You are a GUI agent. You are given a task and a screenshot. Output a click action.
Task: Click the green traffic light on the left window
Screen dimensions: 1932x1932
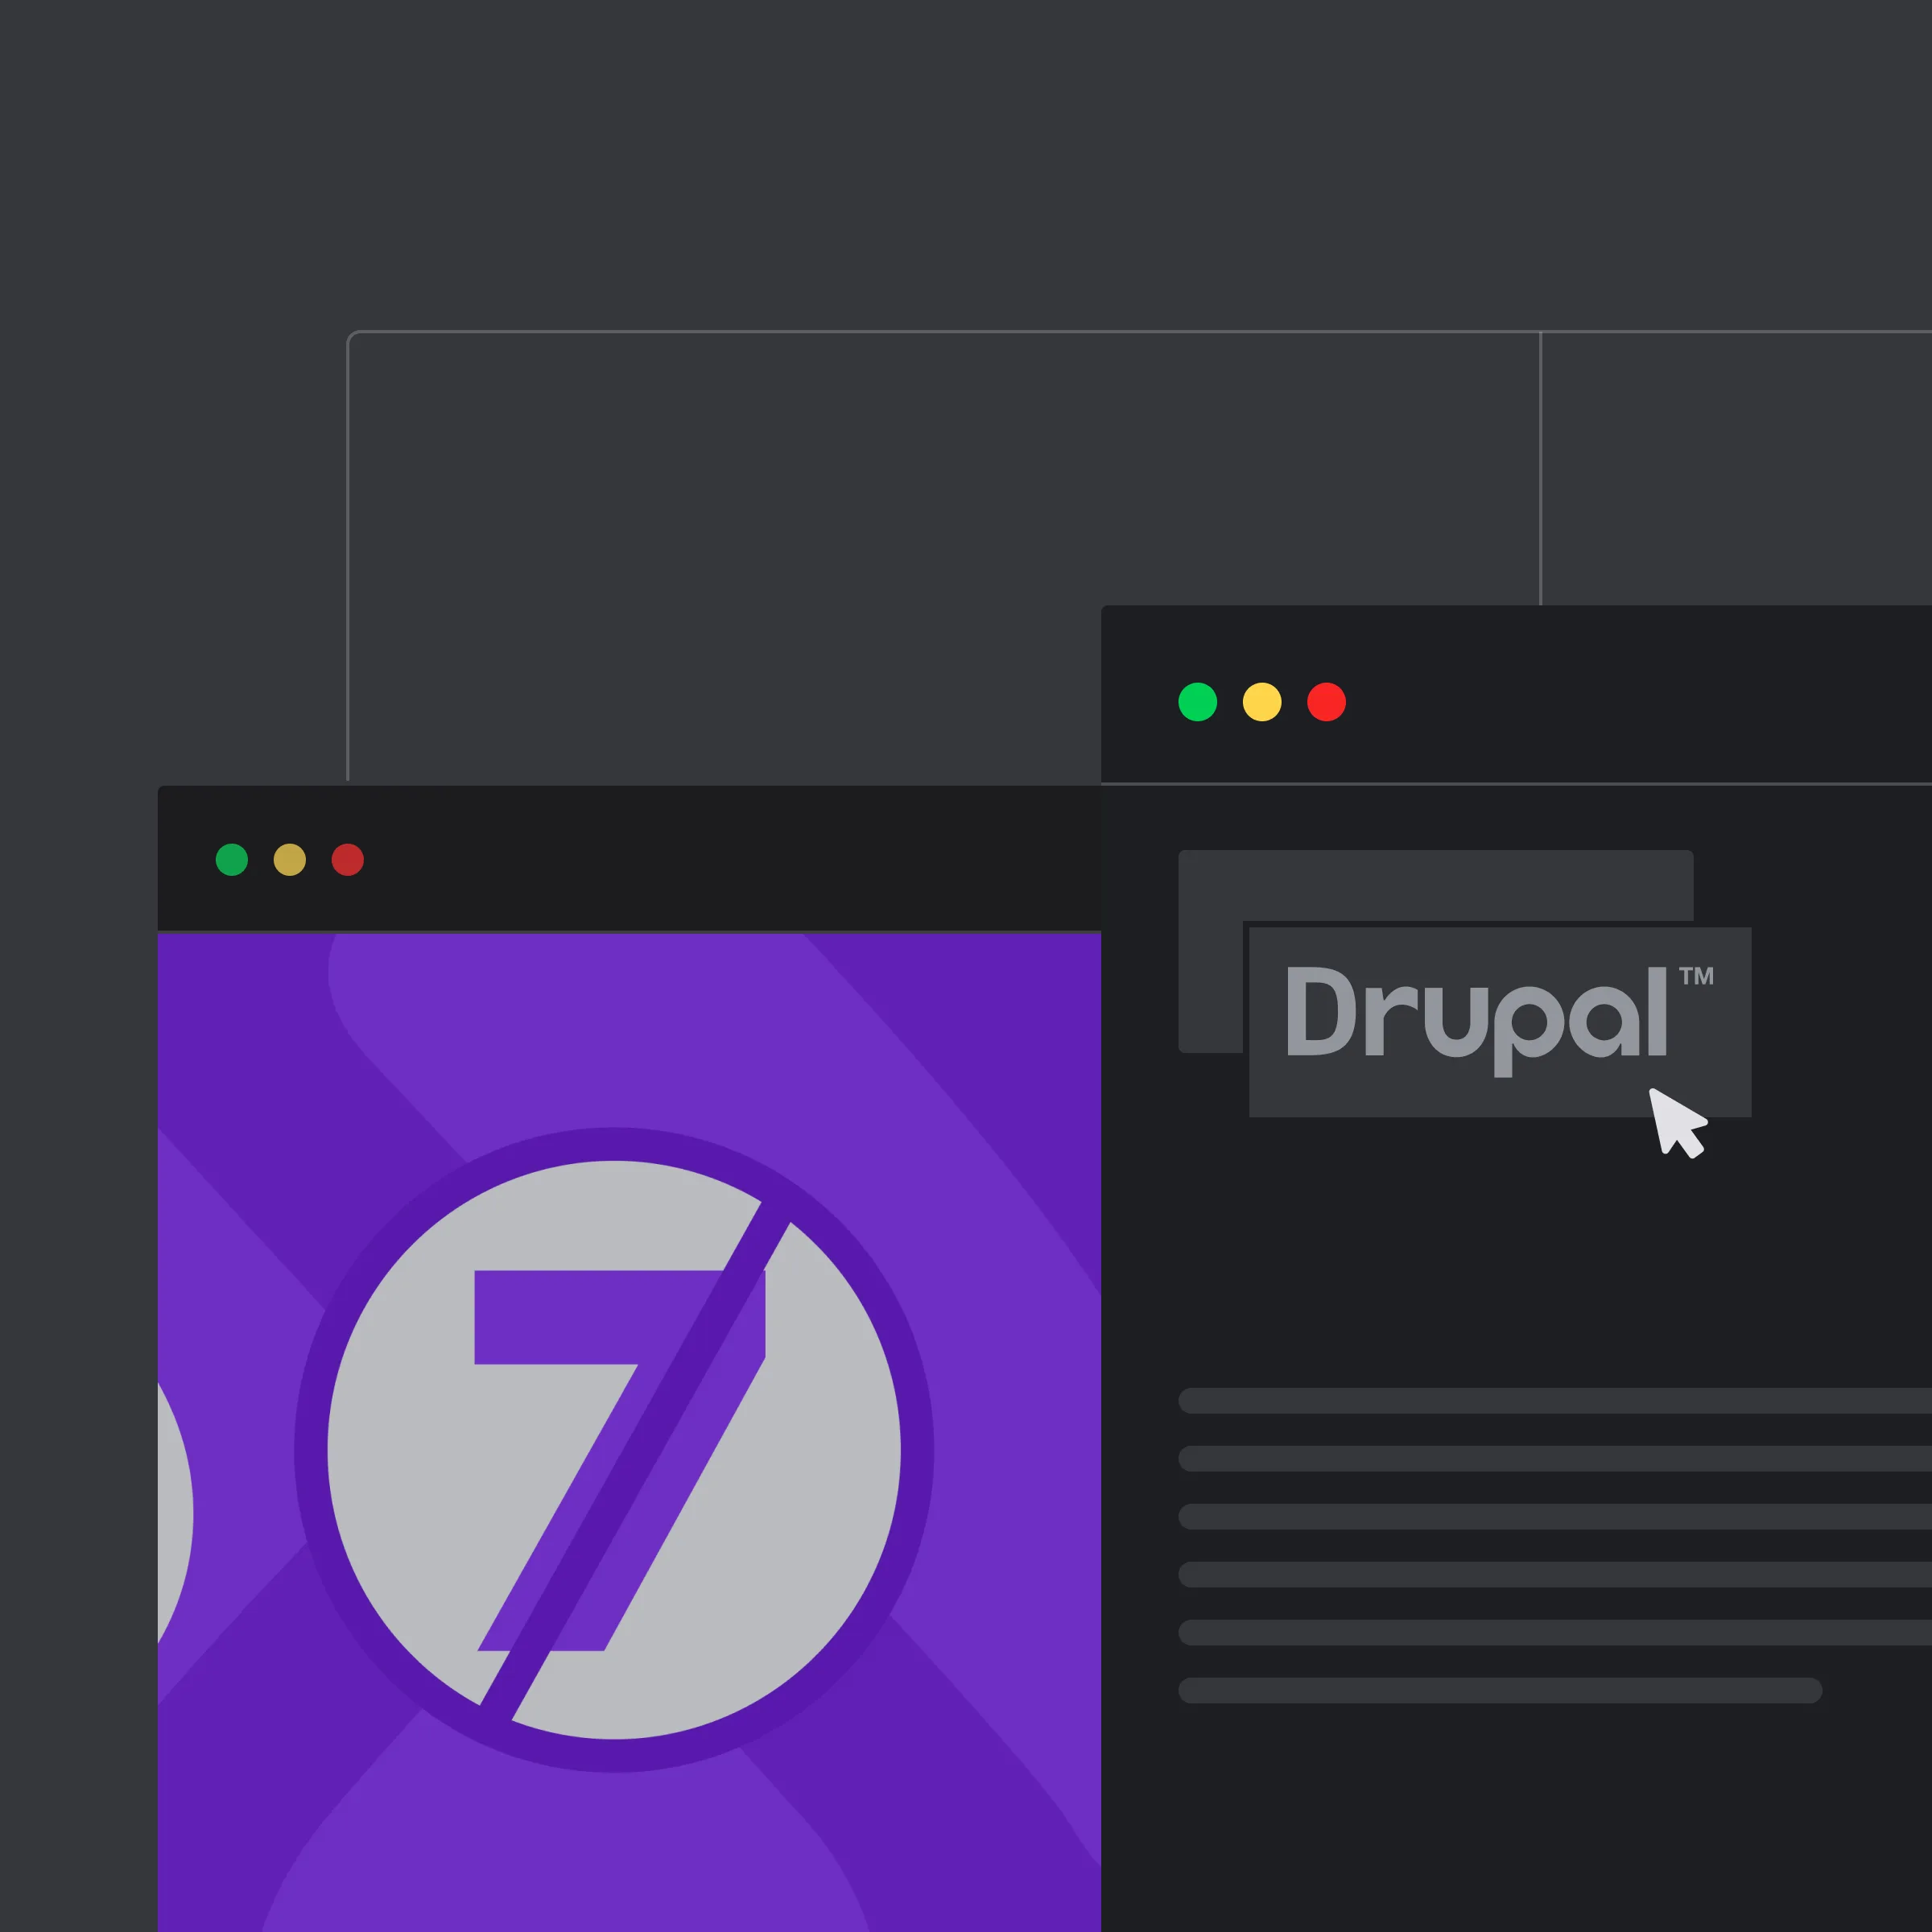pos(232,858)
